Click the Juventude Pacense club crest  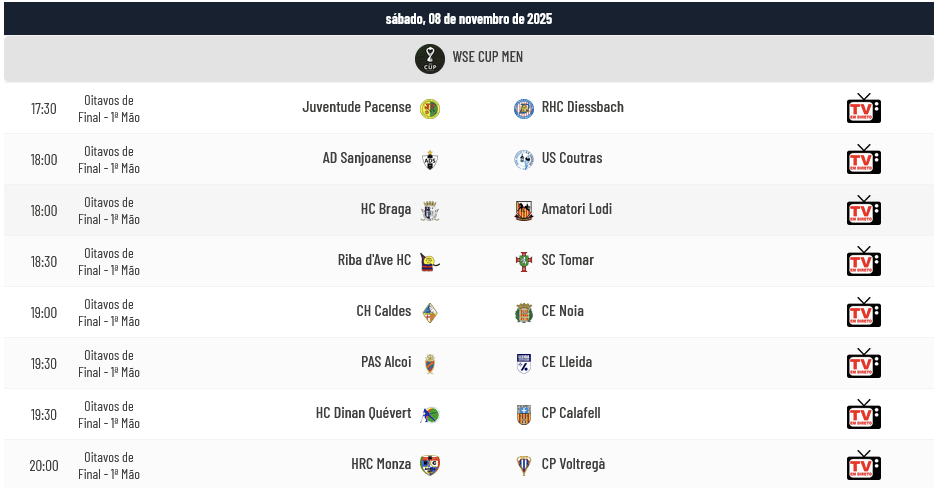430,108
